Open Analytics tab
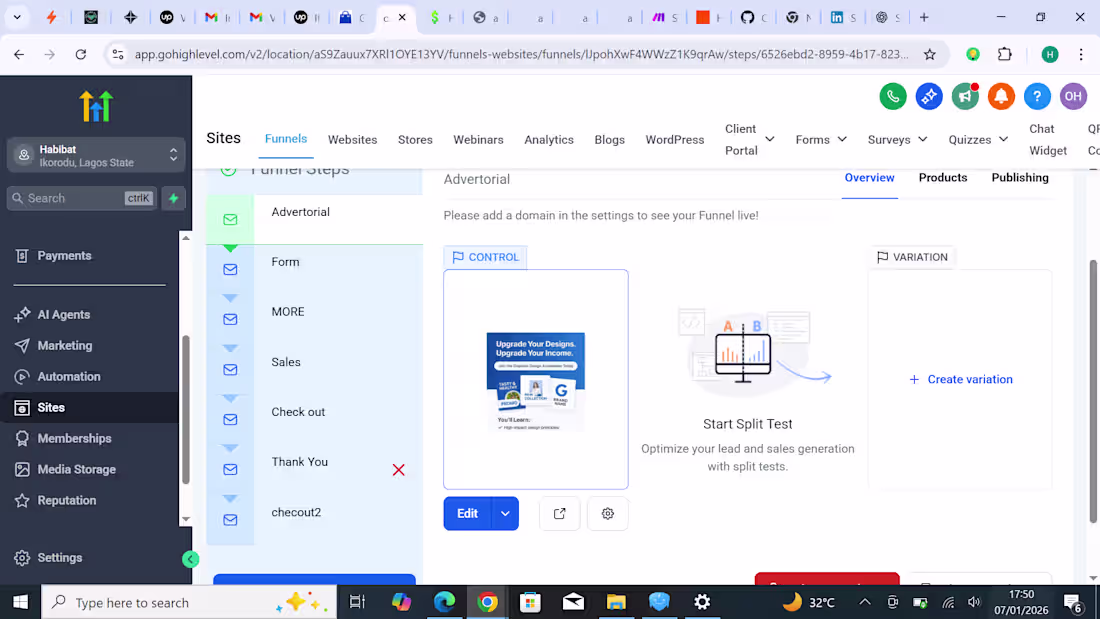The width and height of the screenshot is (1100, 619). [549, 140]
